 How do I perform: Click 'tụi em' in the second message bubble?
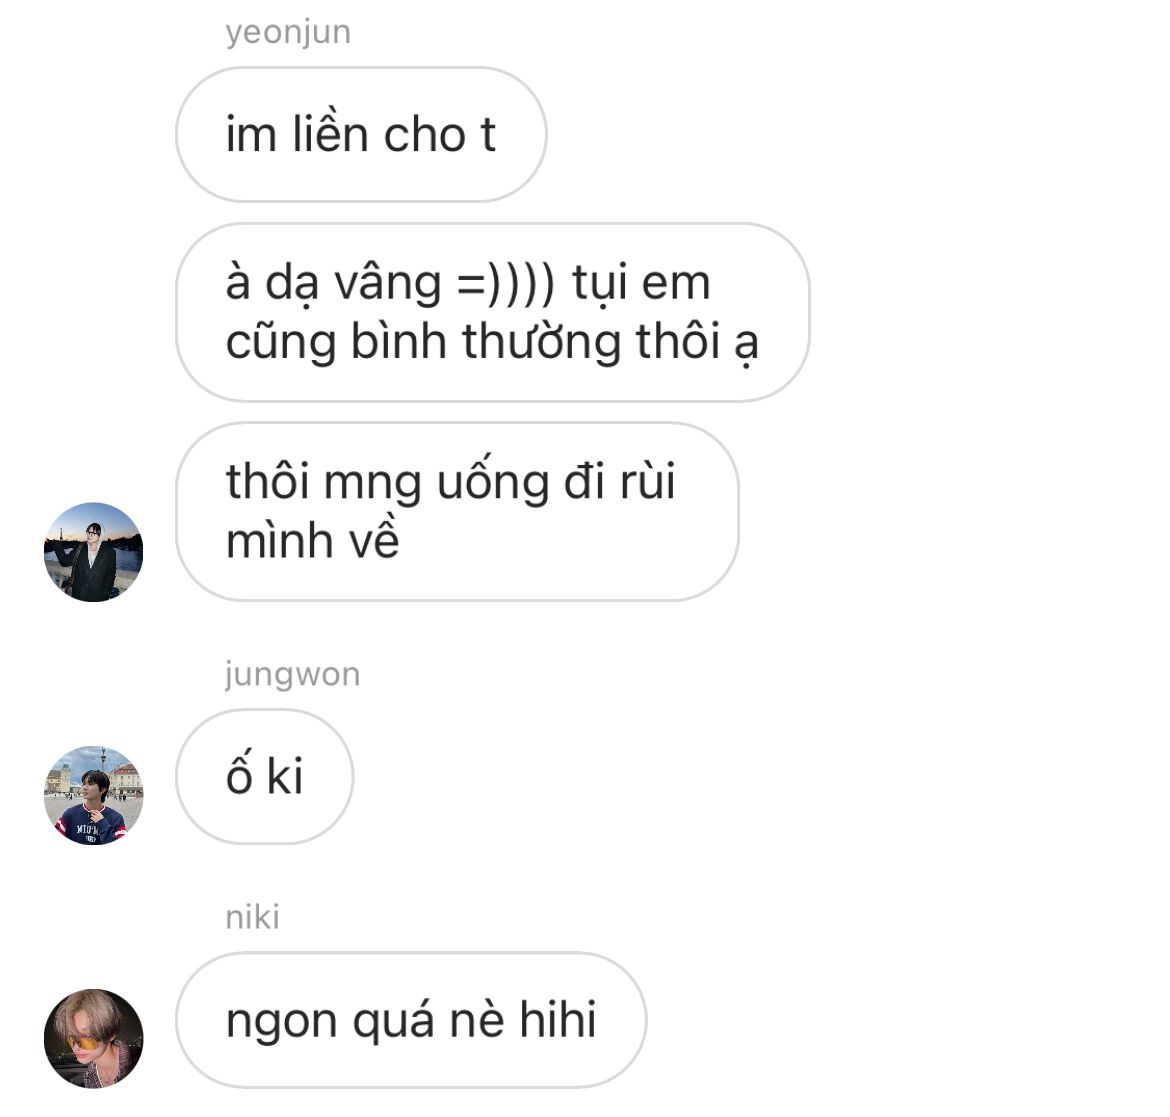(641, 286)
